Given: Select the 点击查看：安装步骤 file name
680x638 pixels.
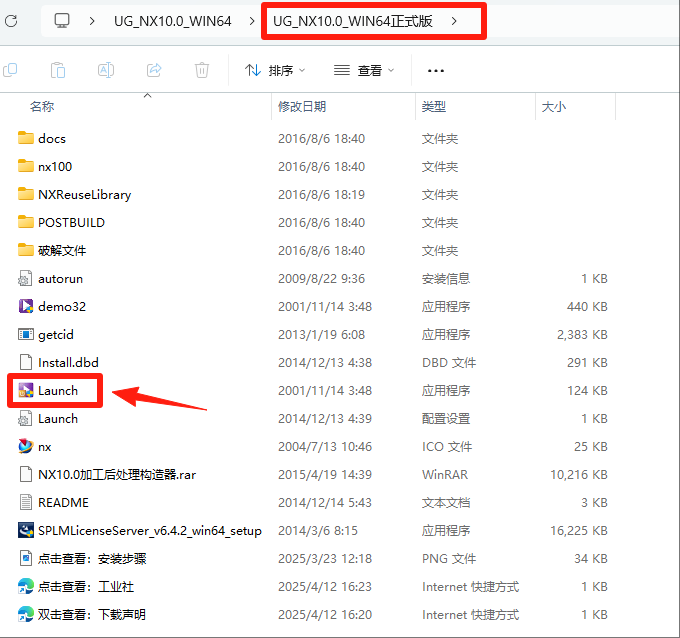Looking at the screenshot, I should point(92,559).
